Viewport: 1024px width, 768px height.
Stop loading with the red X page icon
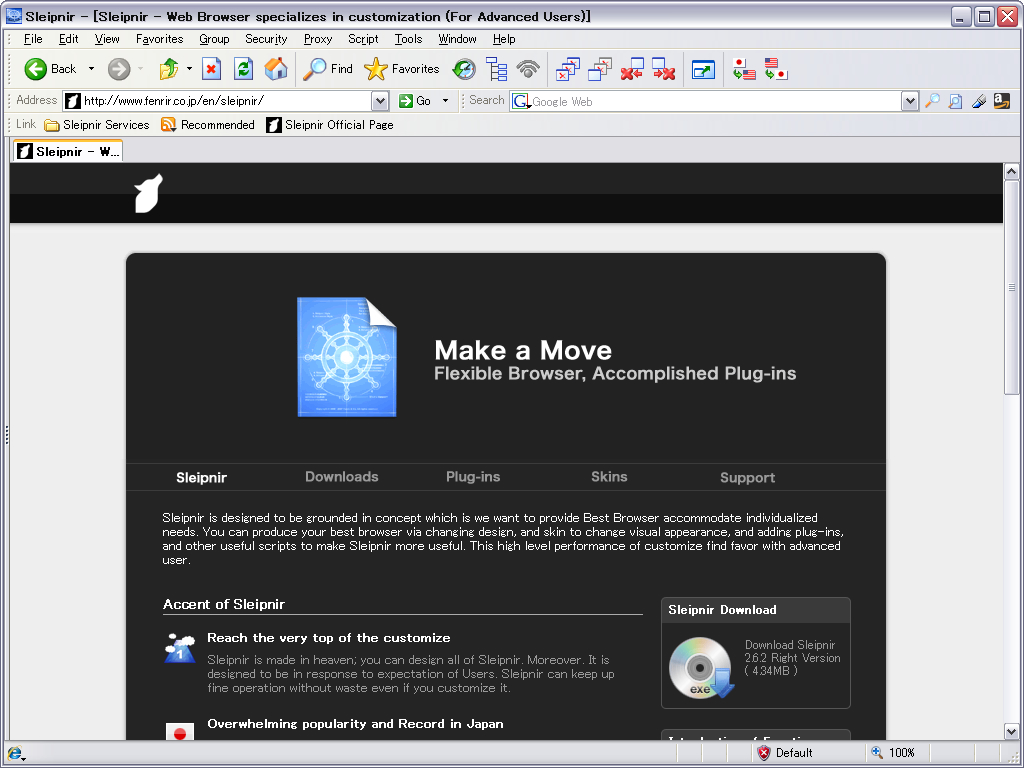[211, 69]
